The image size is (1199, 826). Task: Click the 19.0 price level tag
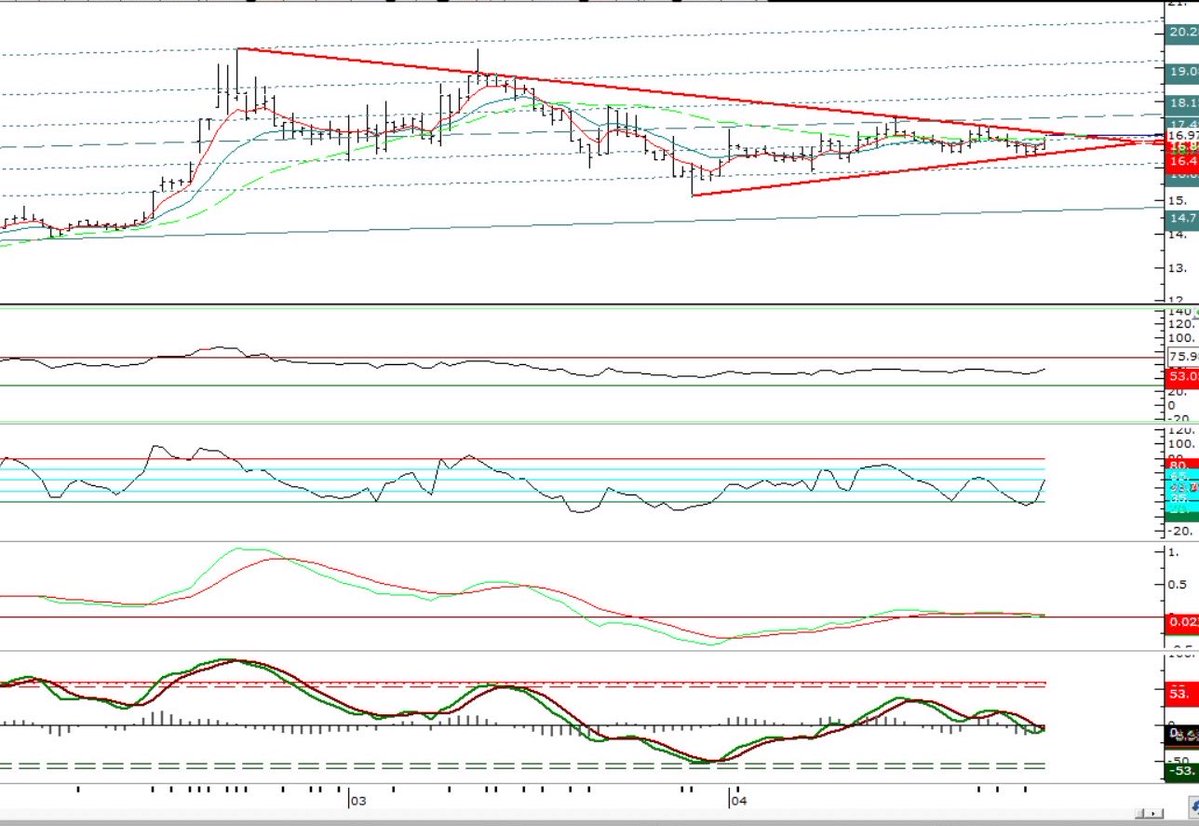pos(1181,71)
